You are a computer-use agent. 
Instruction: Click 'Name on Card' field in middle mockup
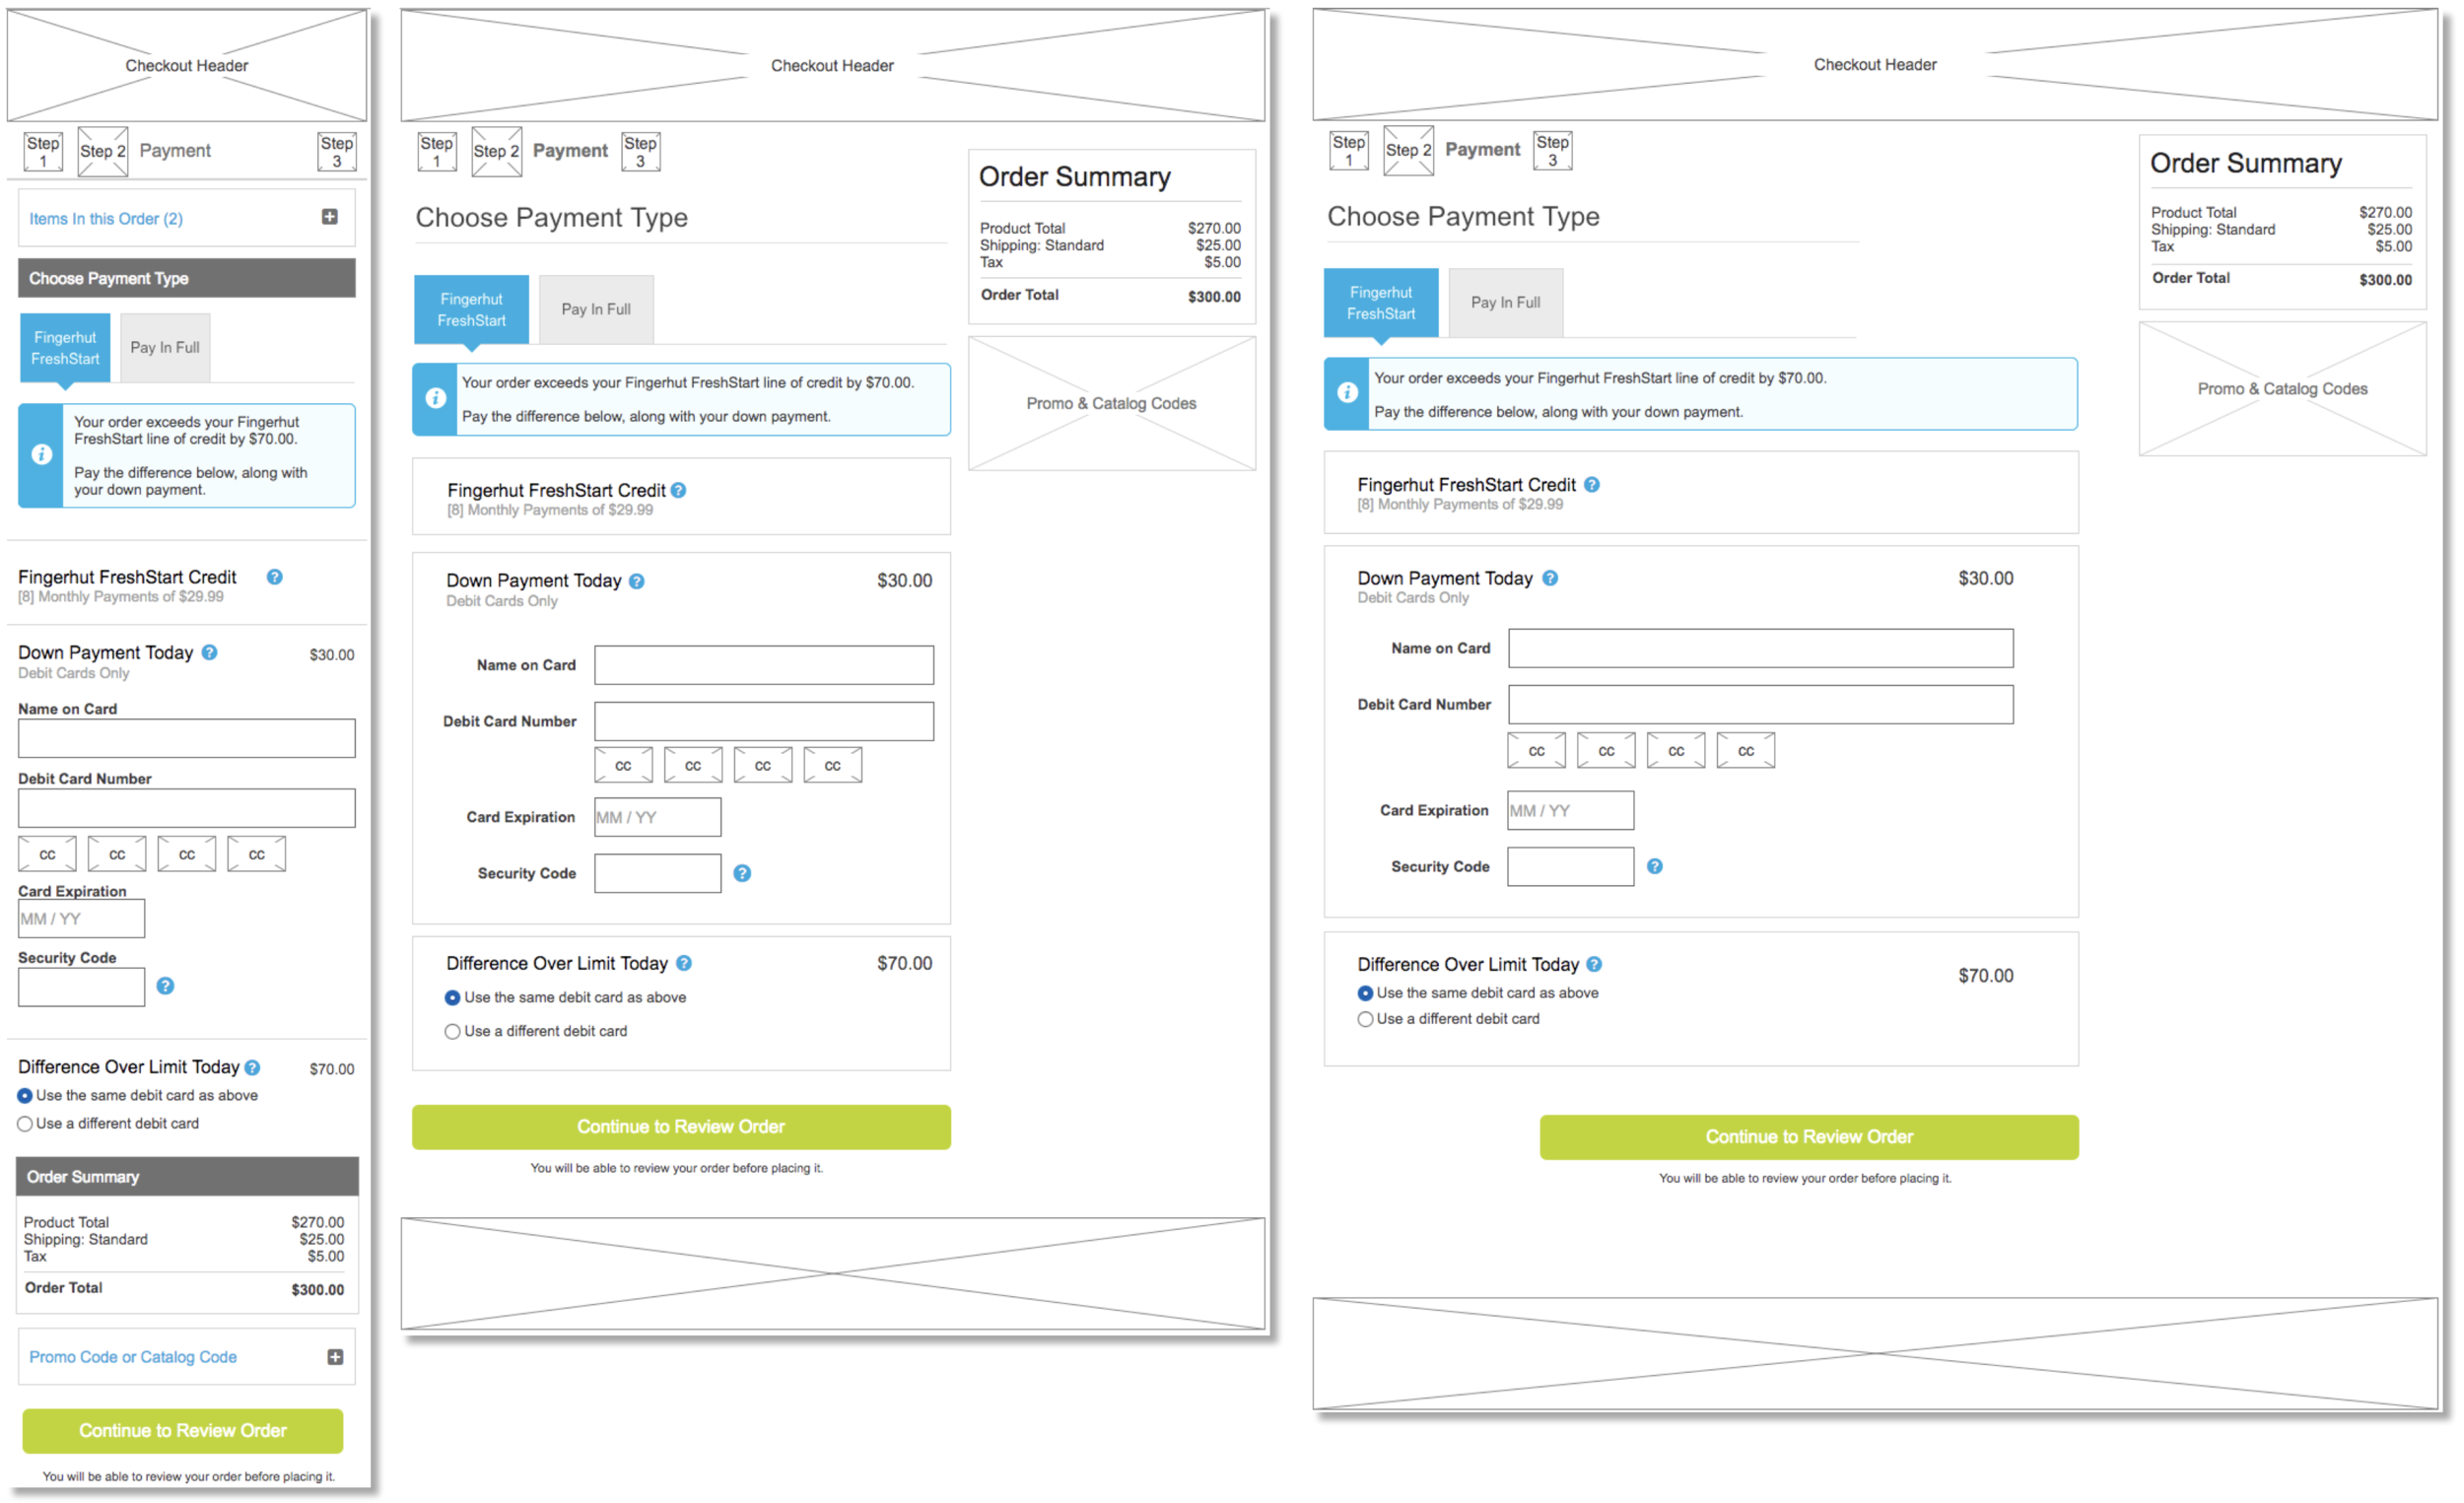[x=764, y=665]
